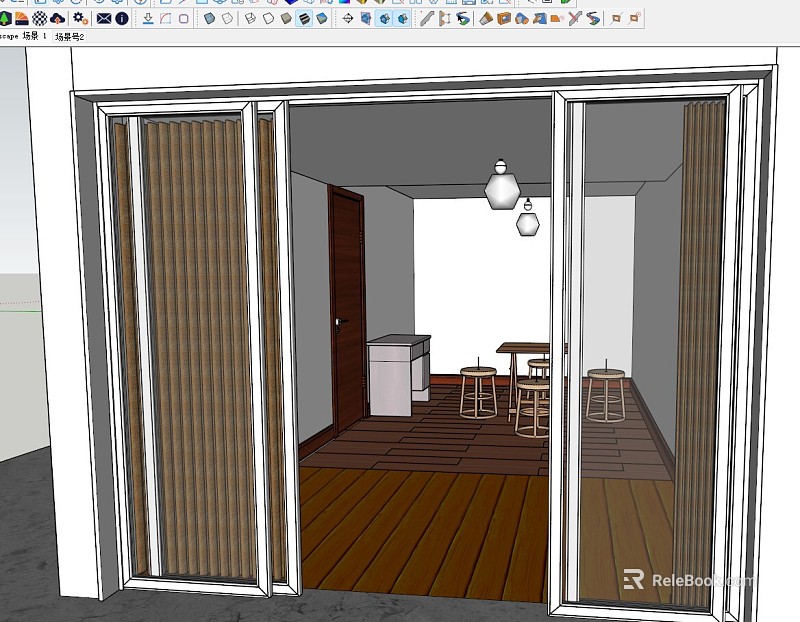Click the envelope feedback icon
Image resolution: width=800 pixels, height=622 pixels.
tap(104, 19)
